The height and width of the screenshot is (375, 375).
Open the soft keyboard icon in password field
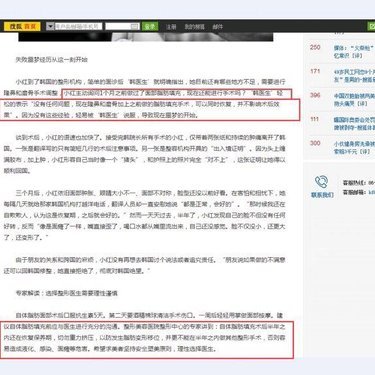(135, 26)
